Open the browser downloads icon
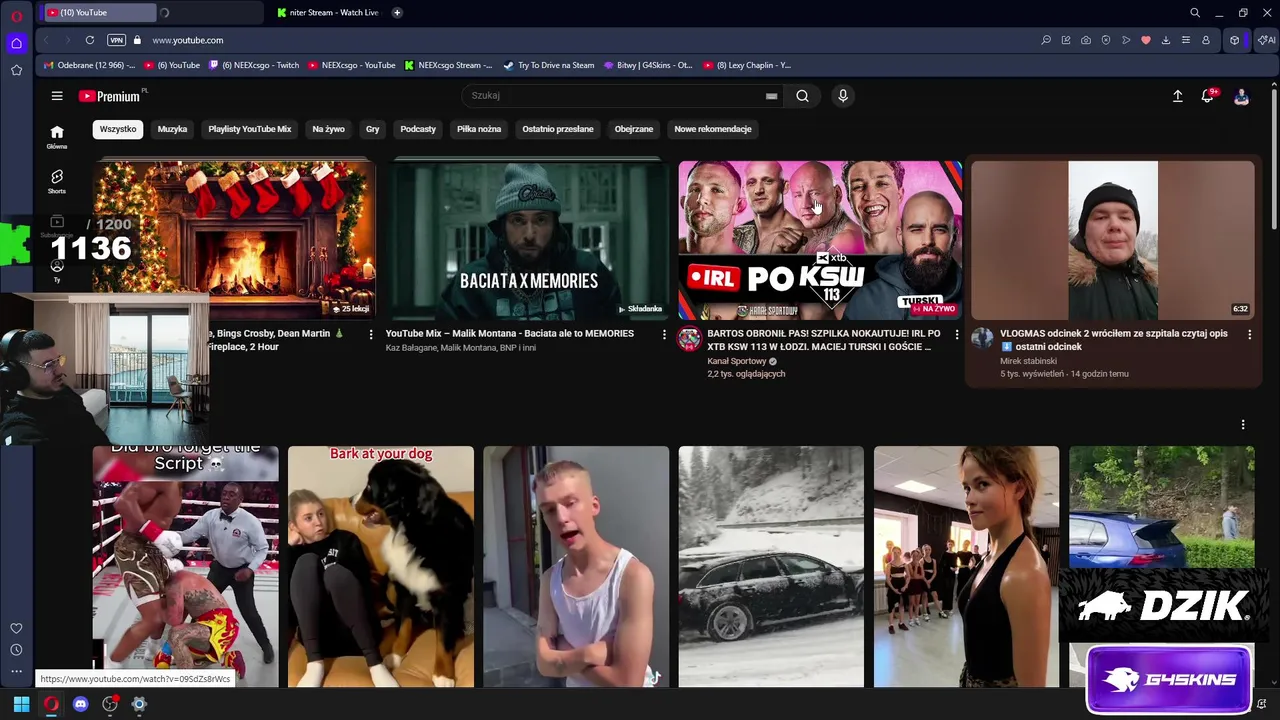The image size is (1280, 720). click(x=1166, y=40)
